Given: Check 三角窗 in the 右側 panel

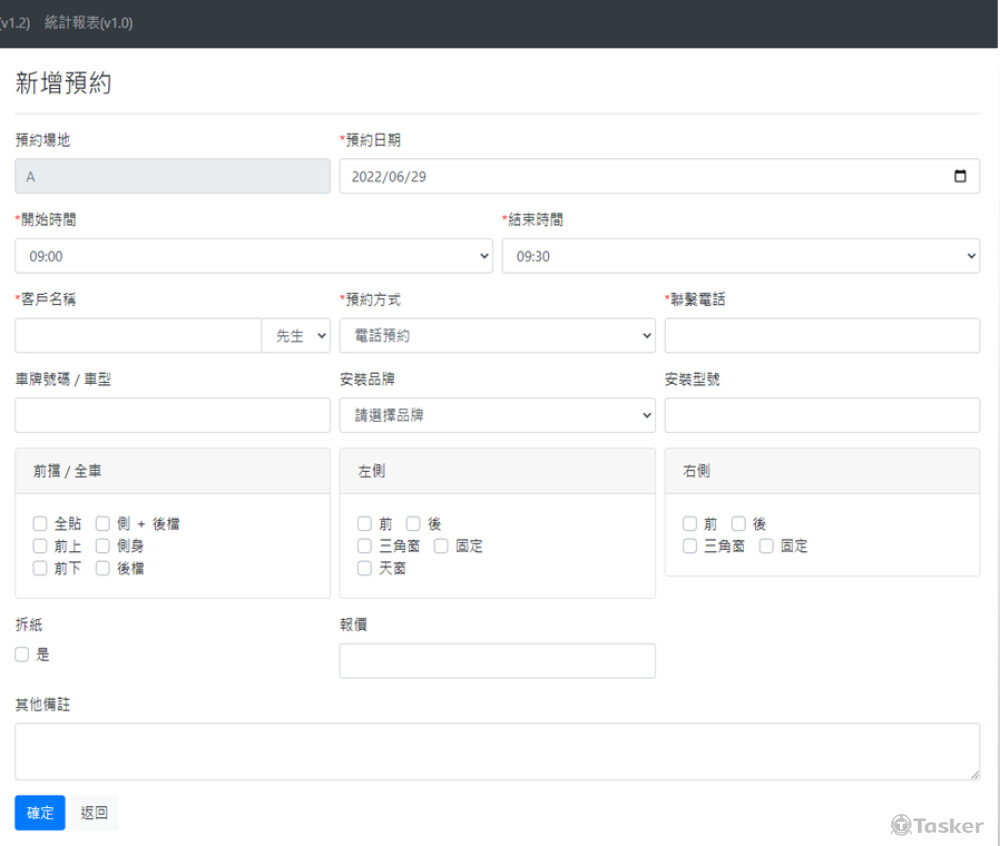Looking at the screenshot, I should click(690, 546).
